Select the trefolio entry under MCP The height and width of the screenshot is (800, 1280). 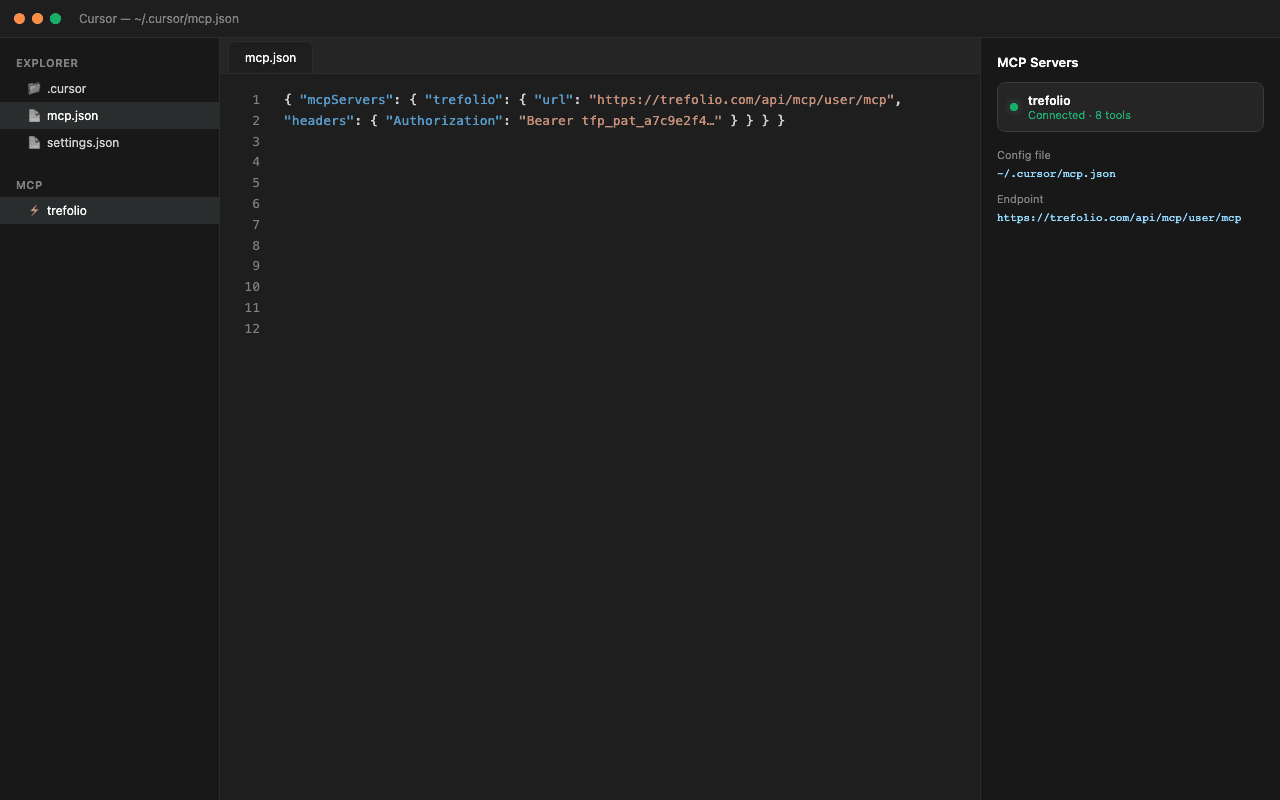click(109, 211)
